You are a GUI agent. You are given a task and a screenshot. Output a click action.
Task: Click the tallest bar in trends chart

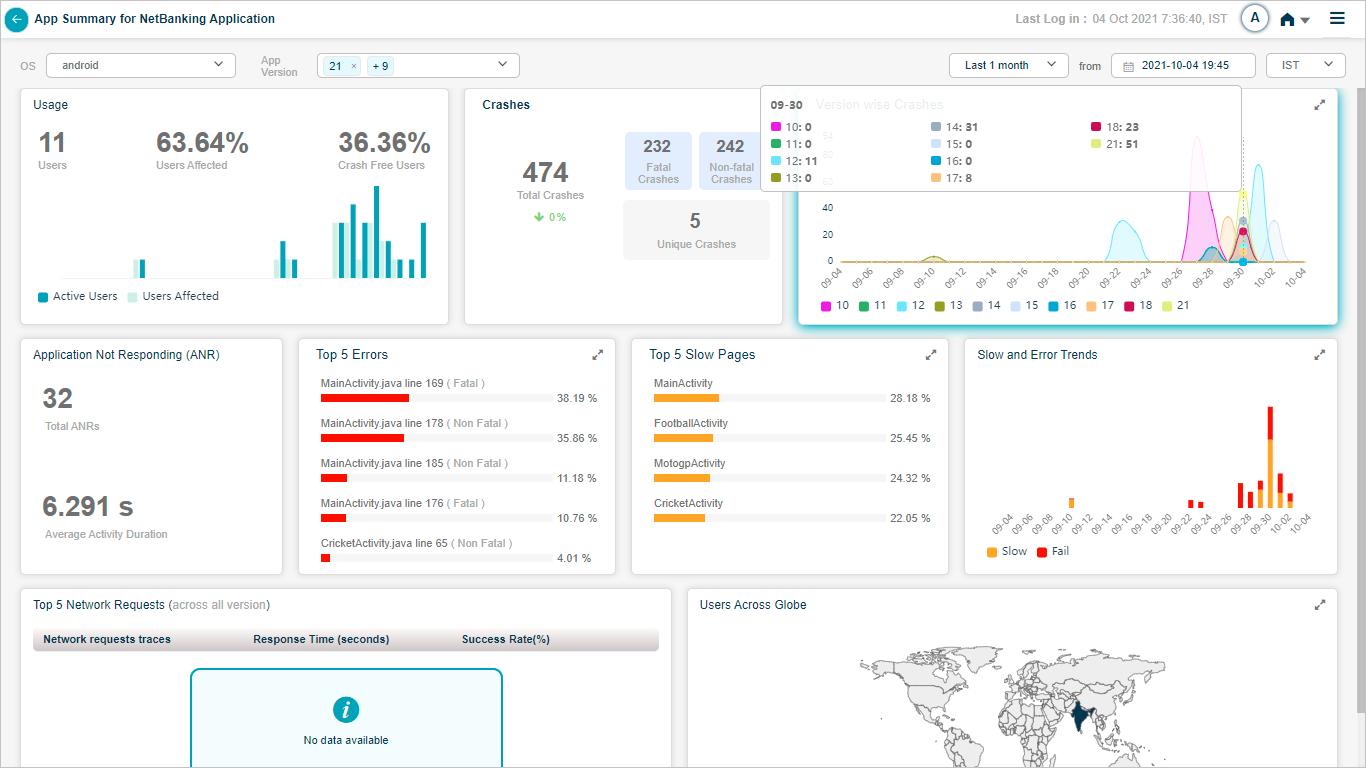(x=1270, y=458)
